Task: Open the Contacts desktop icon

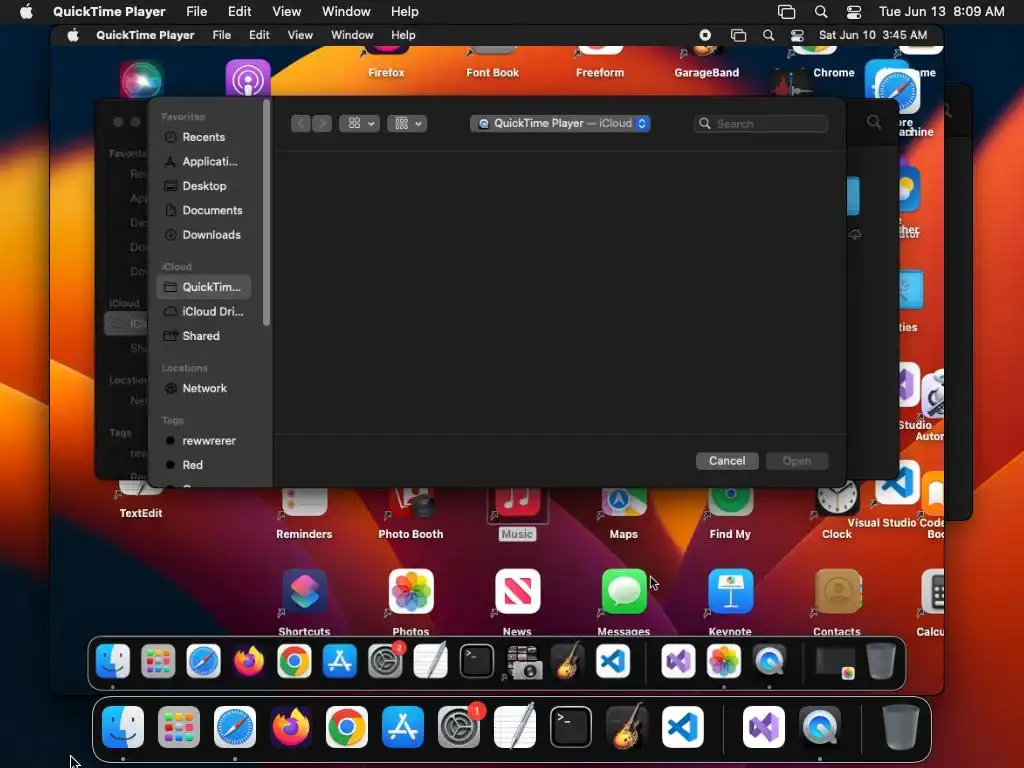Action: [x=837, y=592]
